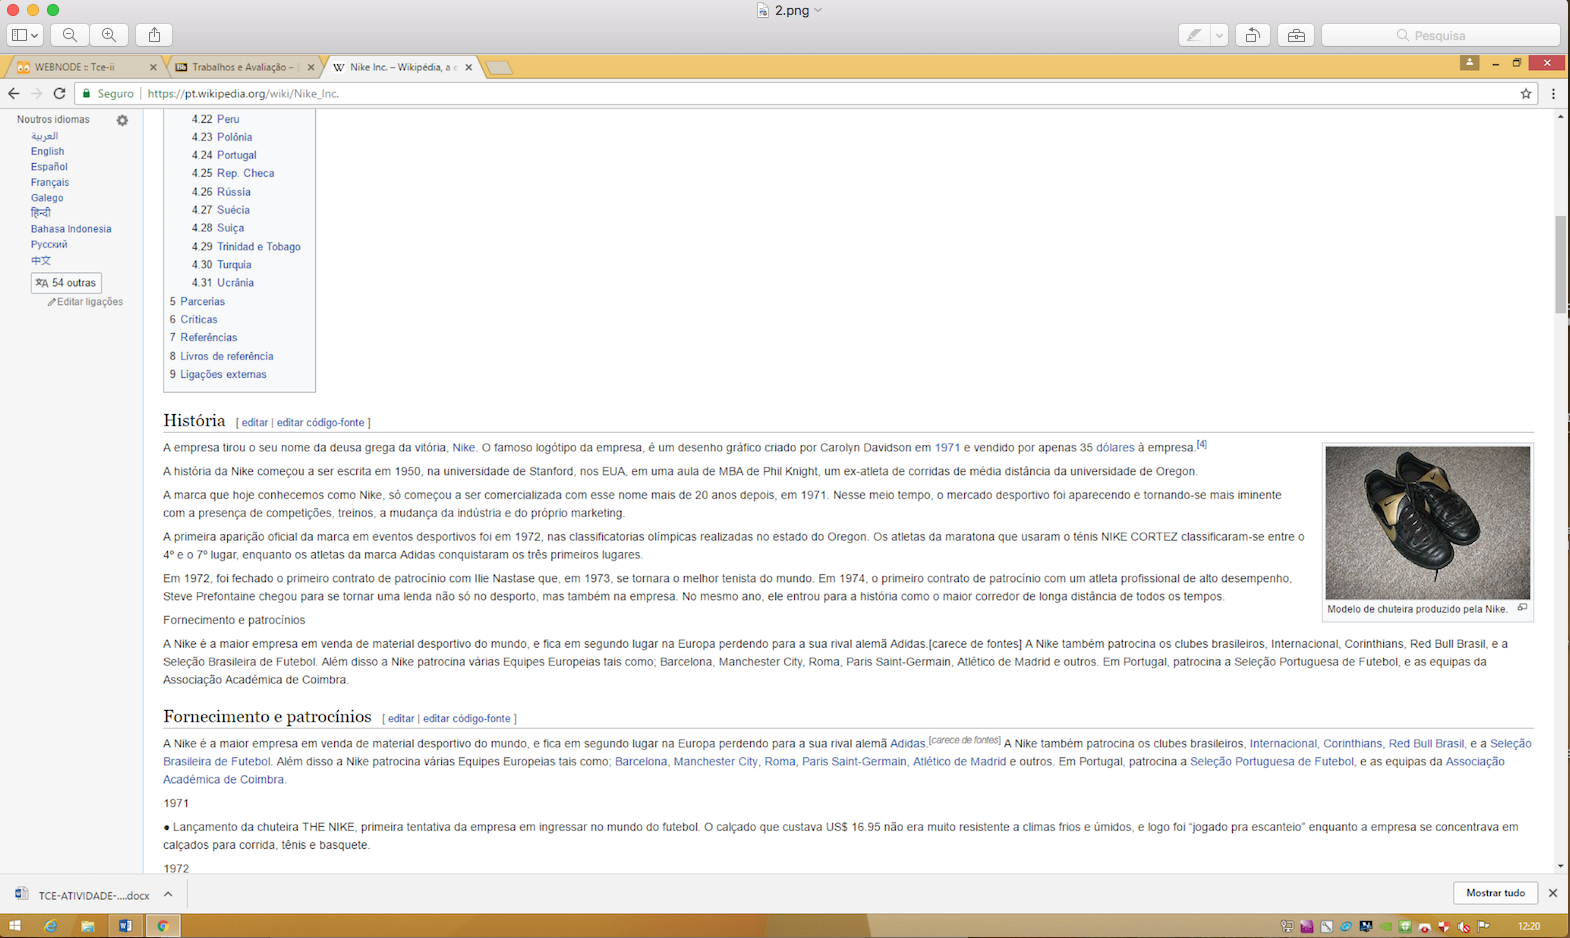Open the Chrome three-dot menu
The width and height of the screenshot is (1570, 938).
pos(1553,93)
